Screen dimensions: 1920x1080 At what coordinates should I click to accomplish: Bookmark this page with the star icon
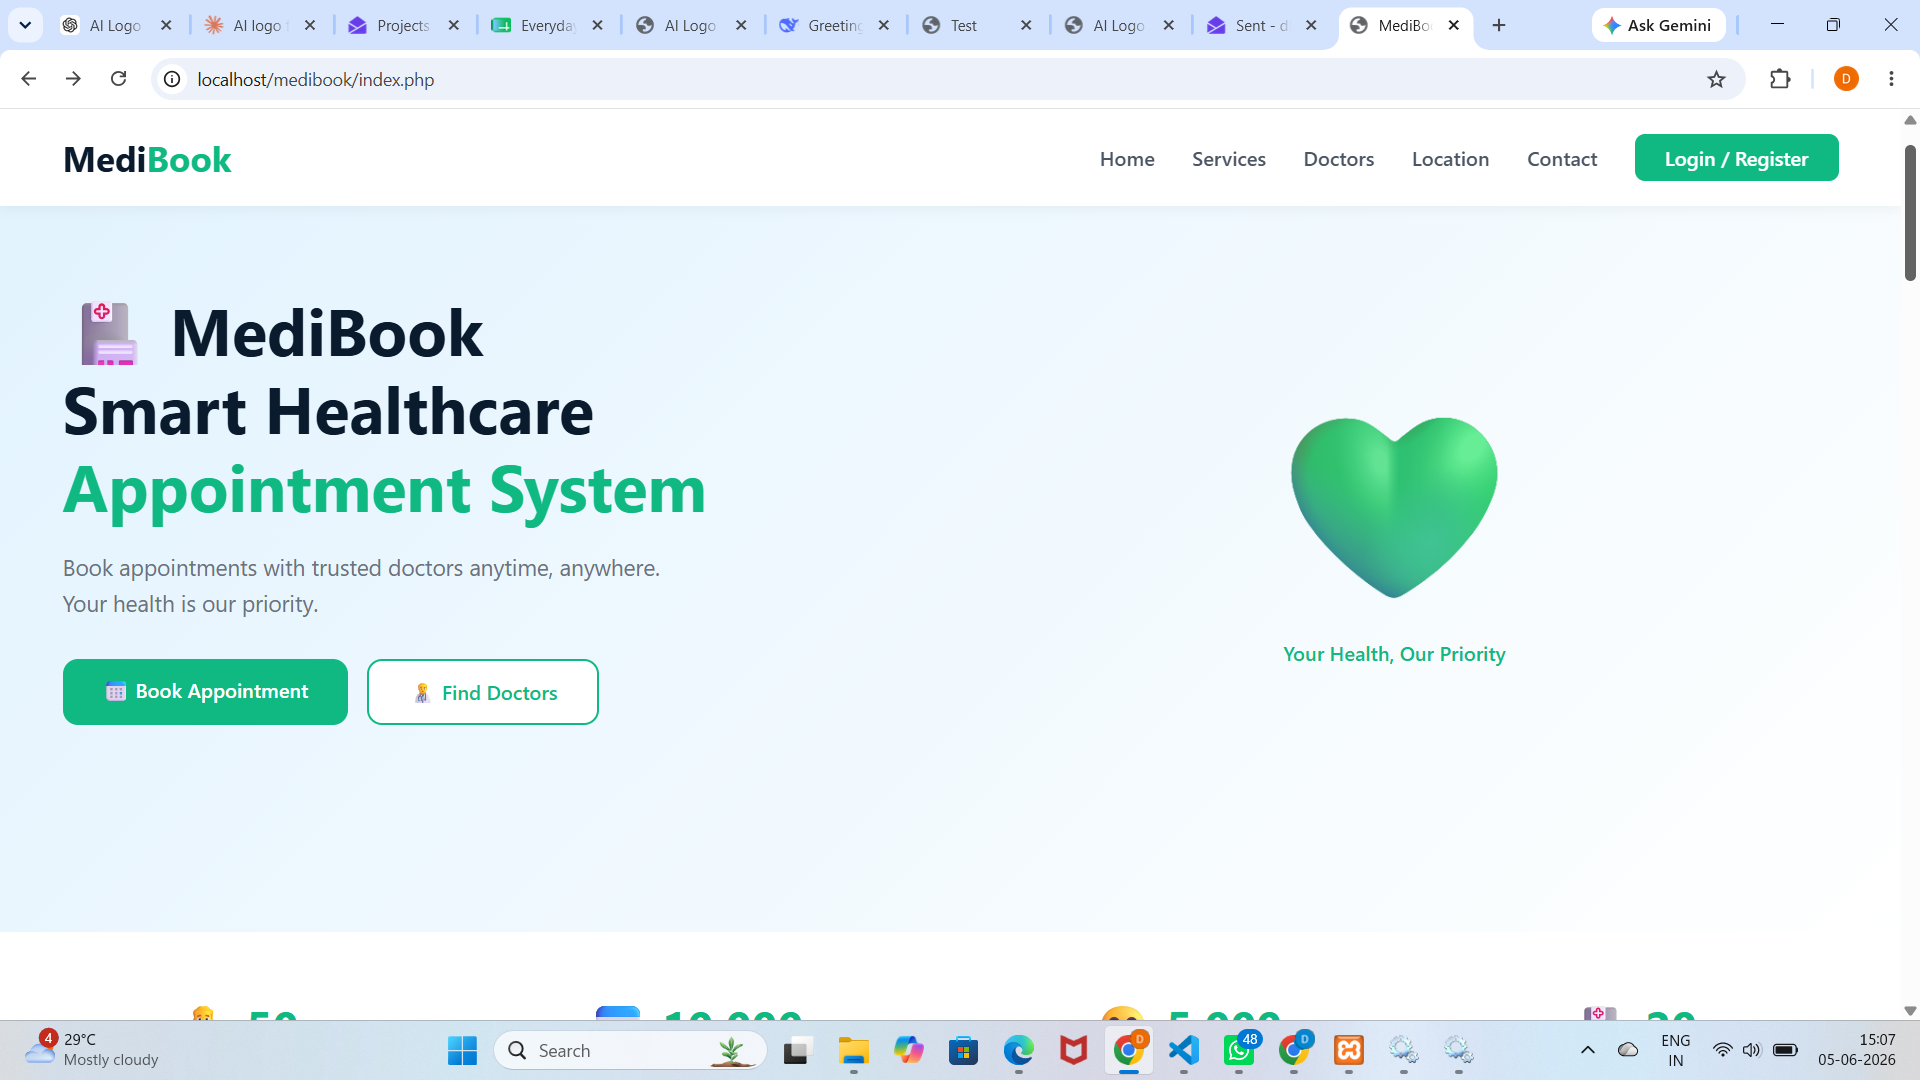point(1716,79)
